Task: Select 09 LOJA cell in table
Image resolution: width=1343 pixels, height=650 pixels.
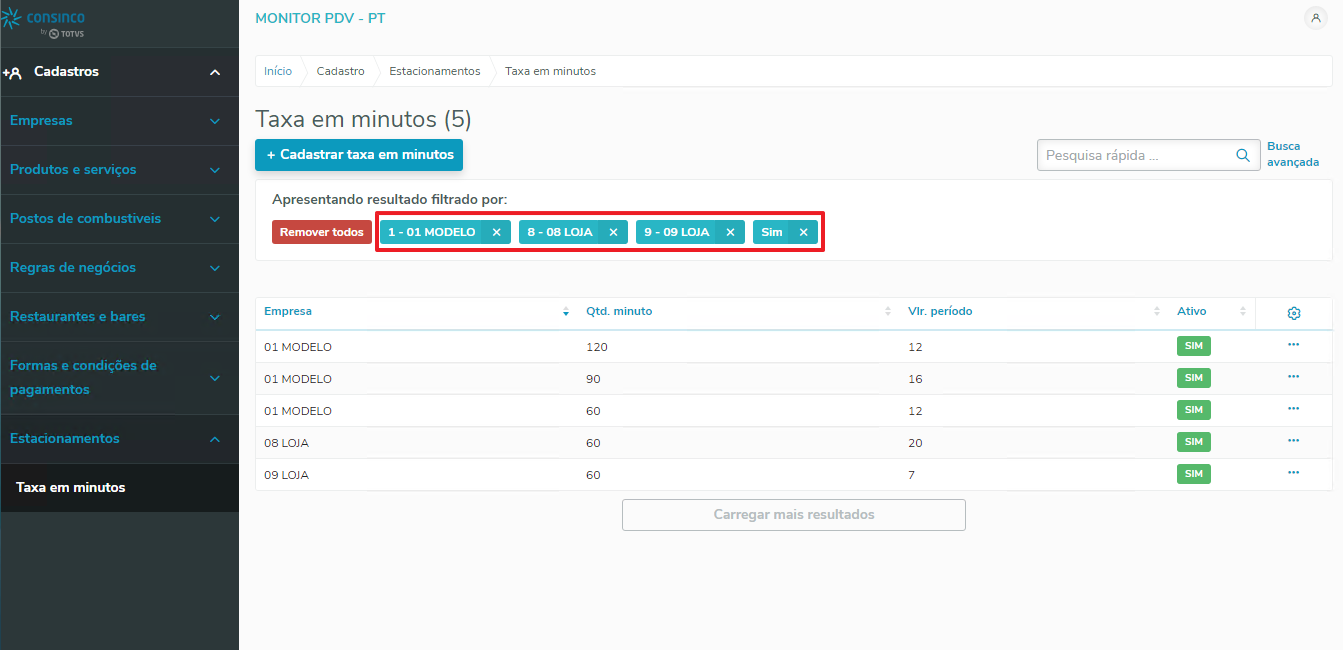Action: tap(286, 475)
